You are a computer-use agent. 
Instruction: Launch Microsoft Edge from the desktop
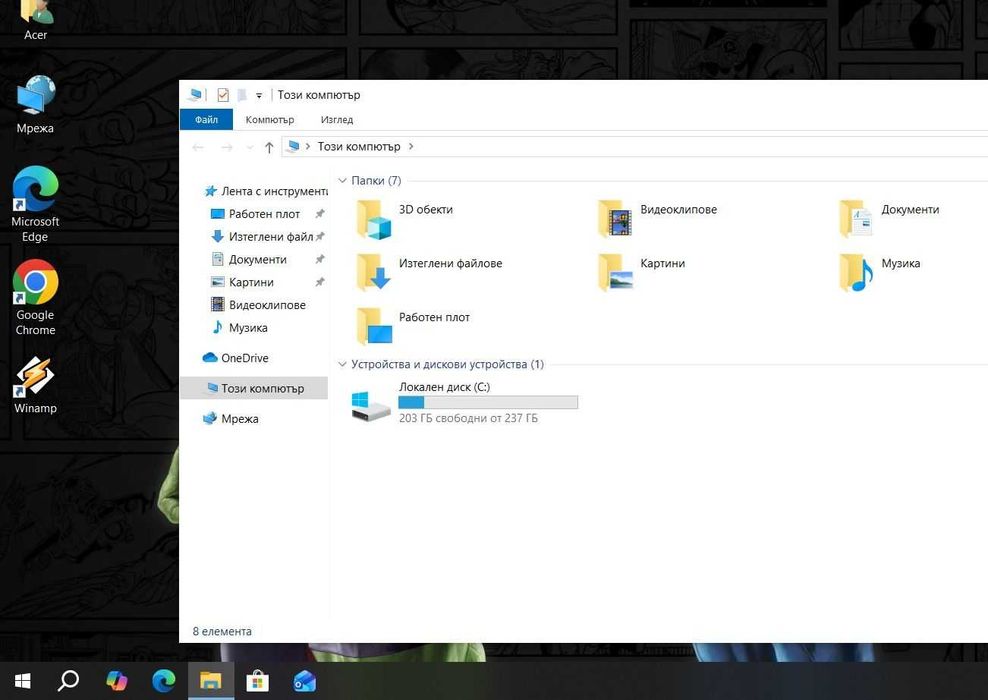click(x=35, y=204)
